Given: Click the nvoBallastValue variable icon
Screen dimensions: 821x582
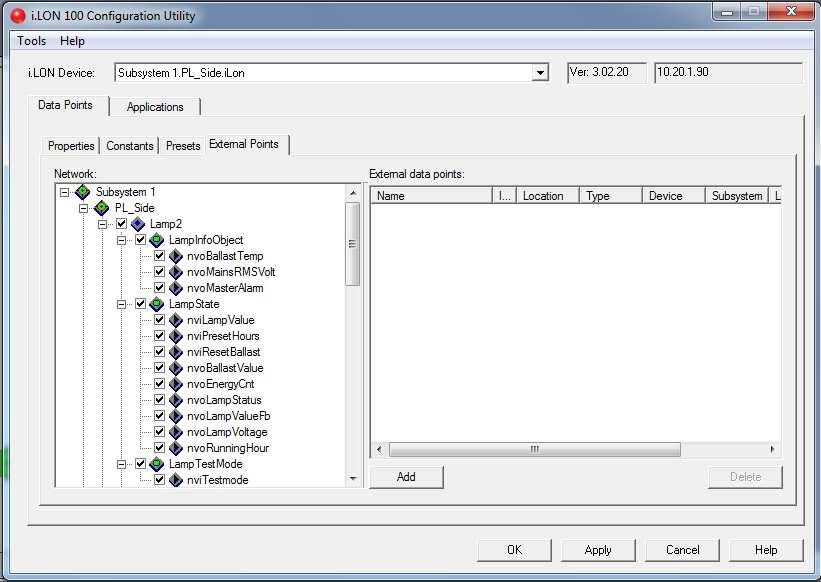Looking at the screenshot, I should point(176,368).
